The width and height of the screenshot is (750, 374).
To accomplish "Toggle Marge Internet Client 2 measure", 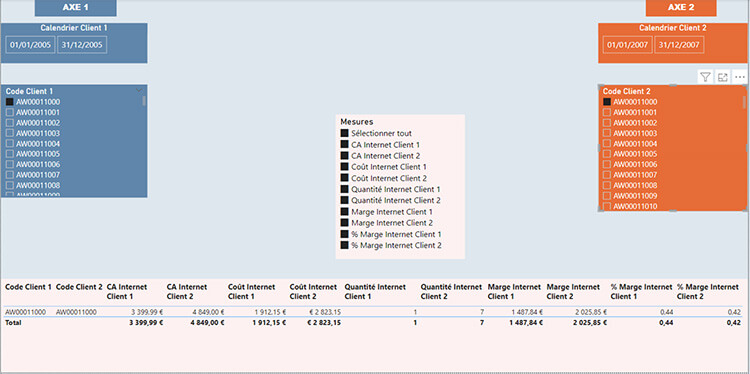I will tap(344, 223).
